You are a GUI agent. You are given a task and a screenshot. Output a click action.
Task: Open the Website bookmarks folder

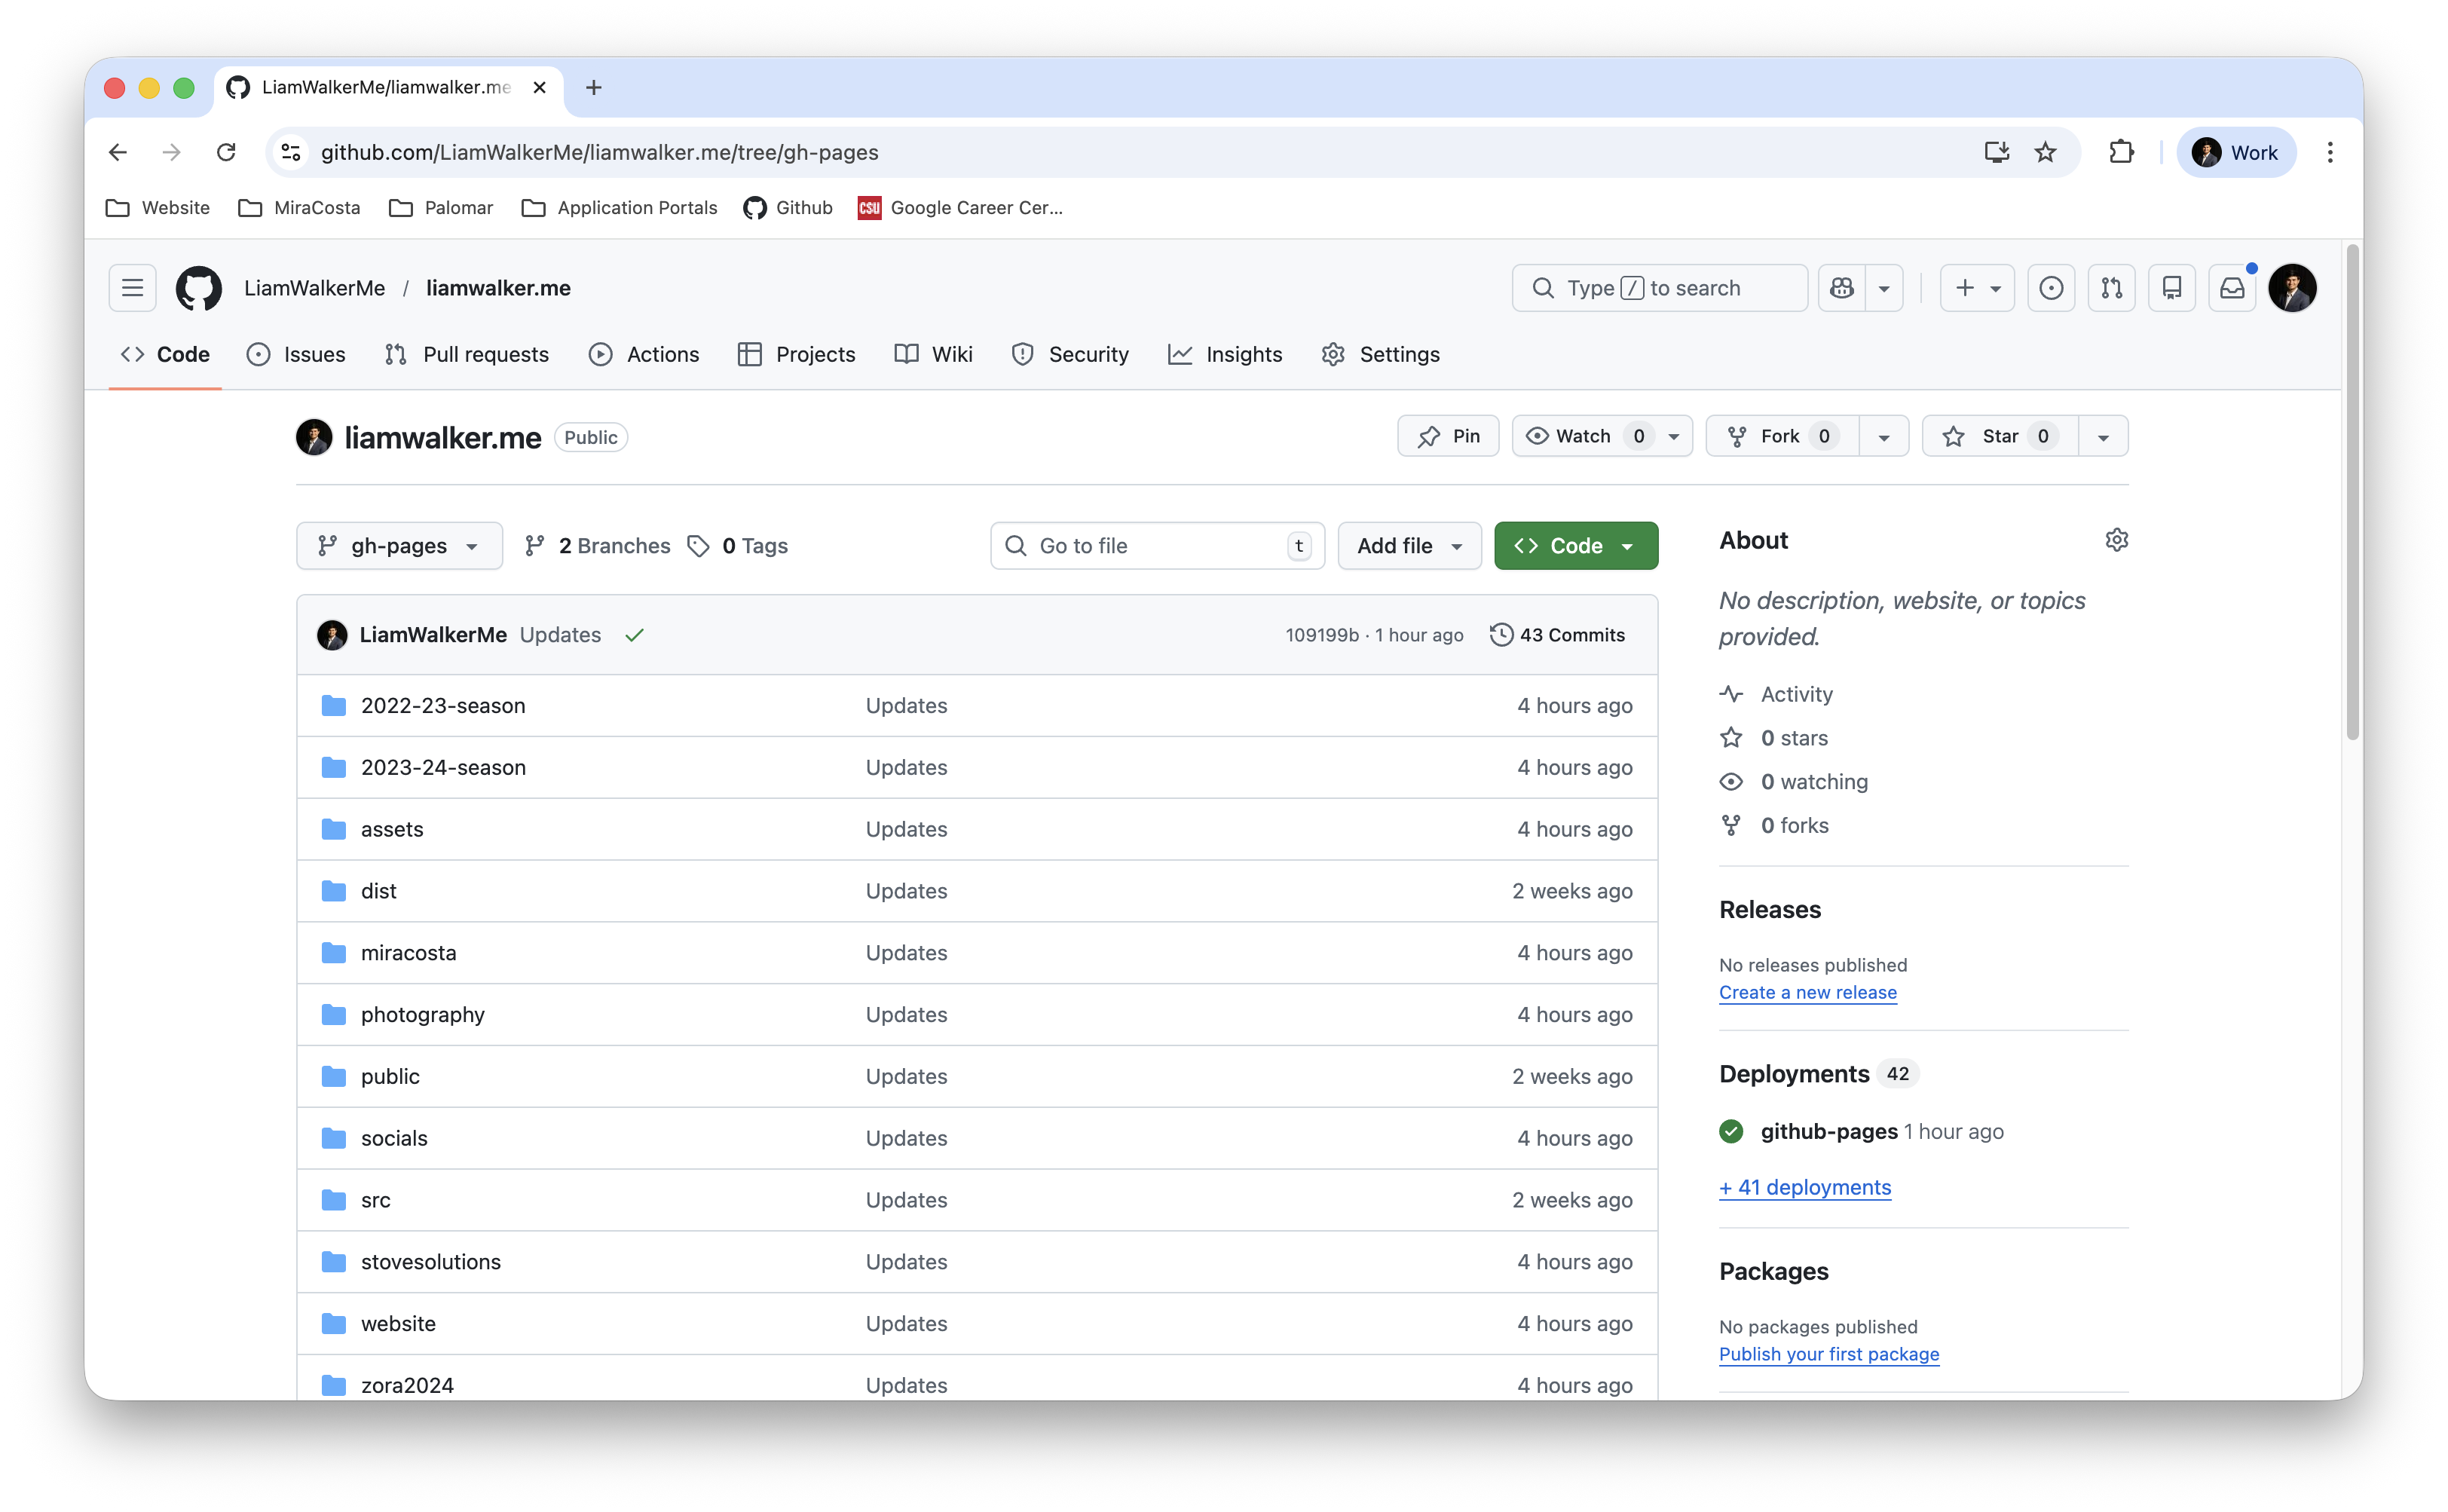tap(158, 207)
